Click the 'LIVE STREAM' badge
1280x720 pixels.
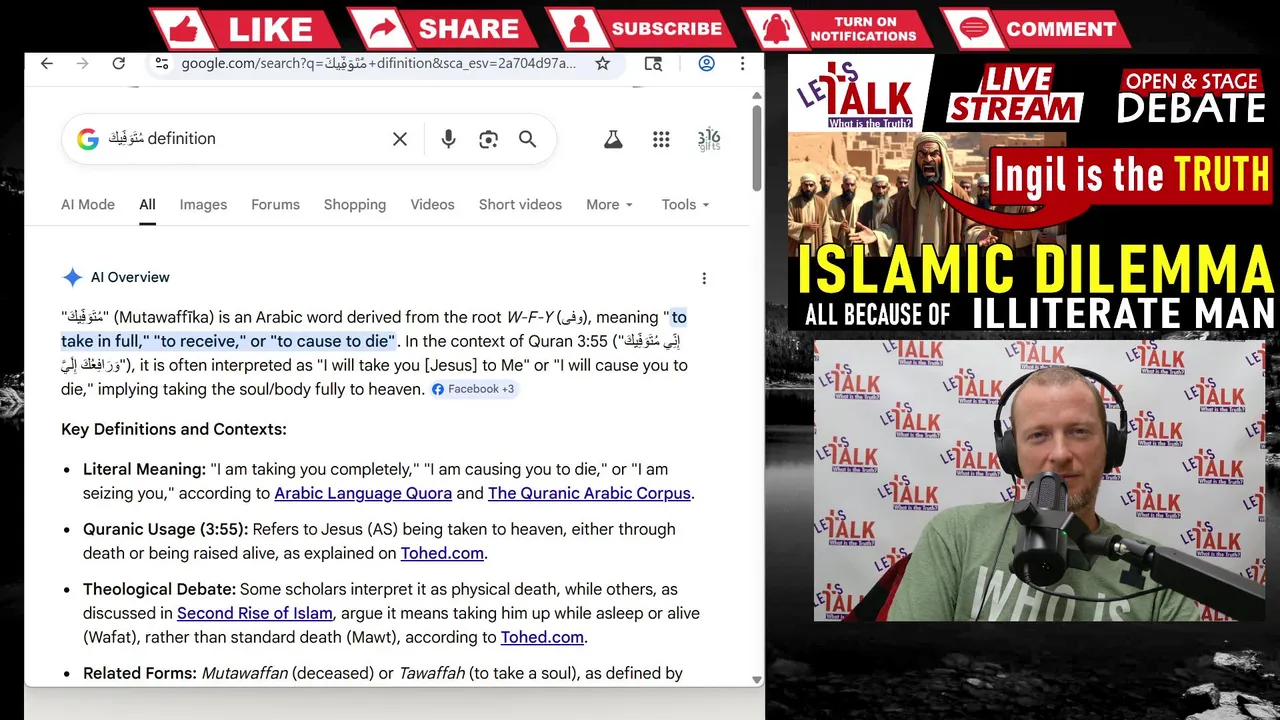tap(1015, 94)
